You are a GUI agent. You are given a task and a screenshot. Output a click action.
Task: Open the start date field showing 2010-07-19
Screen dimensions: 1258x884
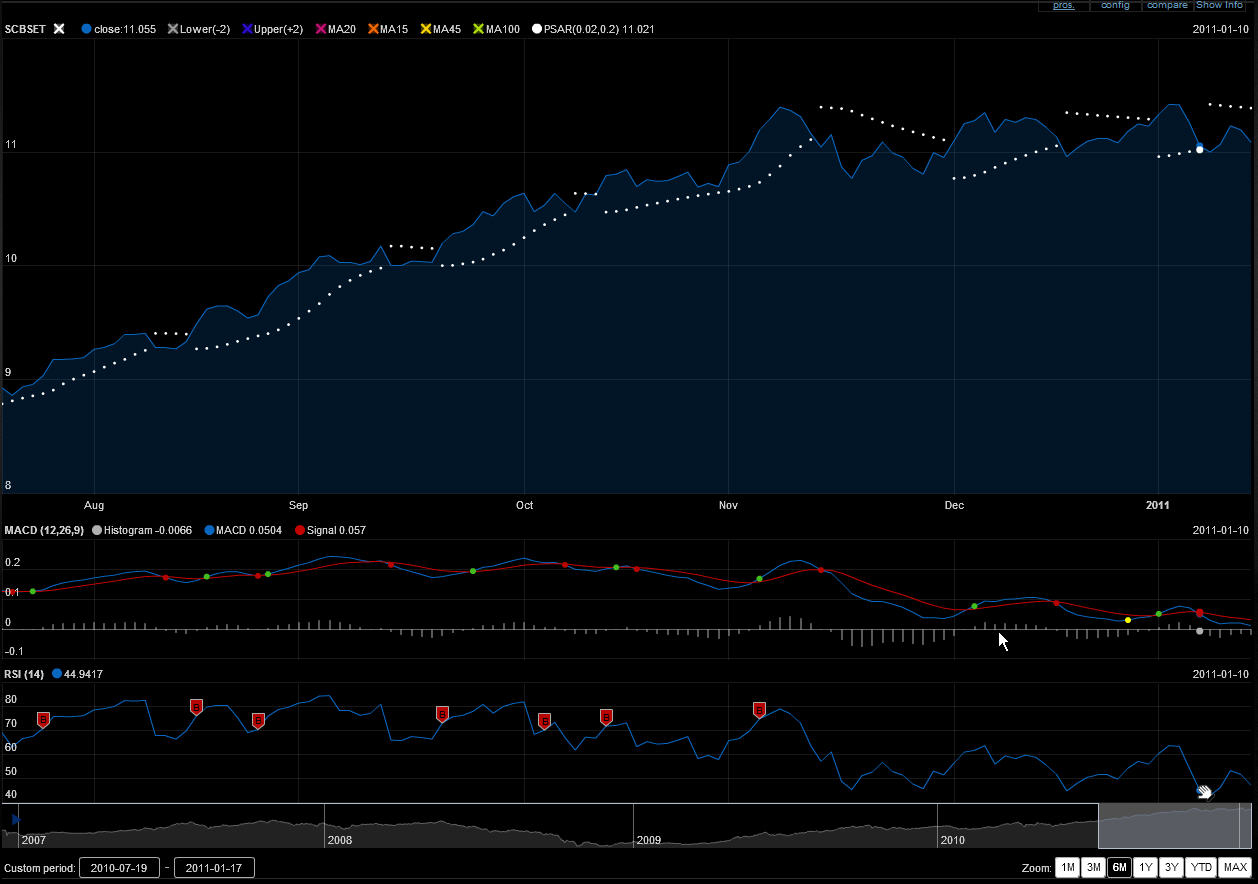120,867
